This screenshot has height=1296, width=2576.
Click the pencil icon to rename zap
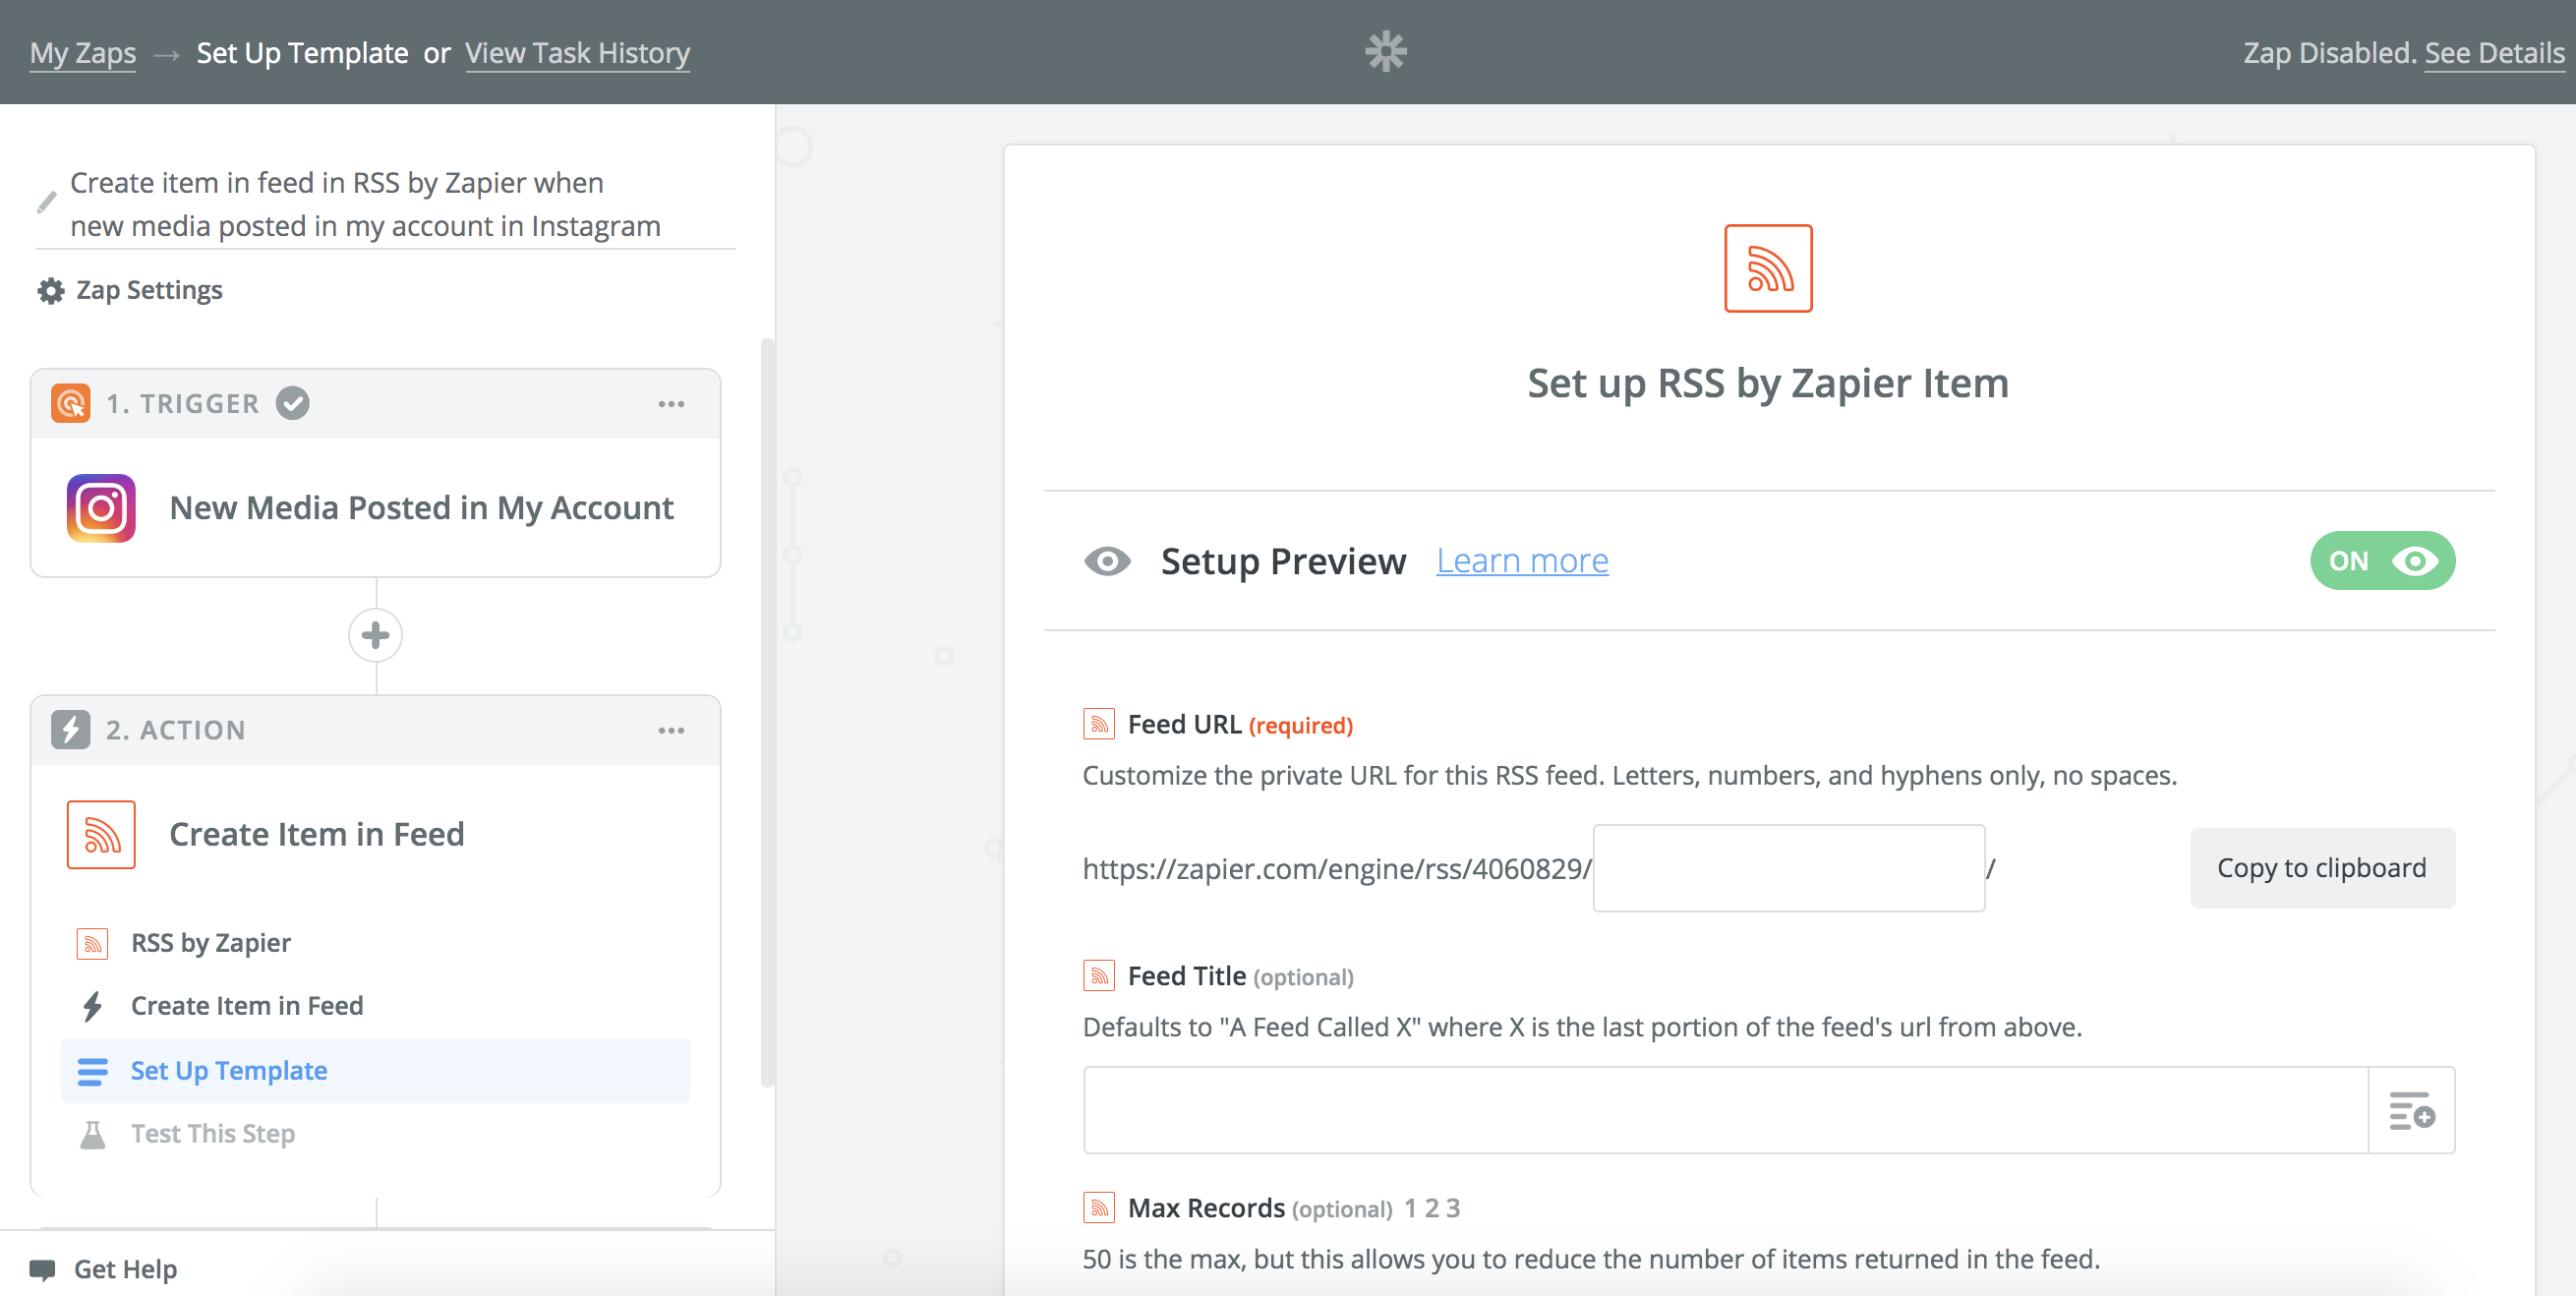46,203
